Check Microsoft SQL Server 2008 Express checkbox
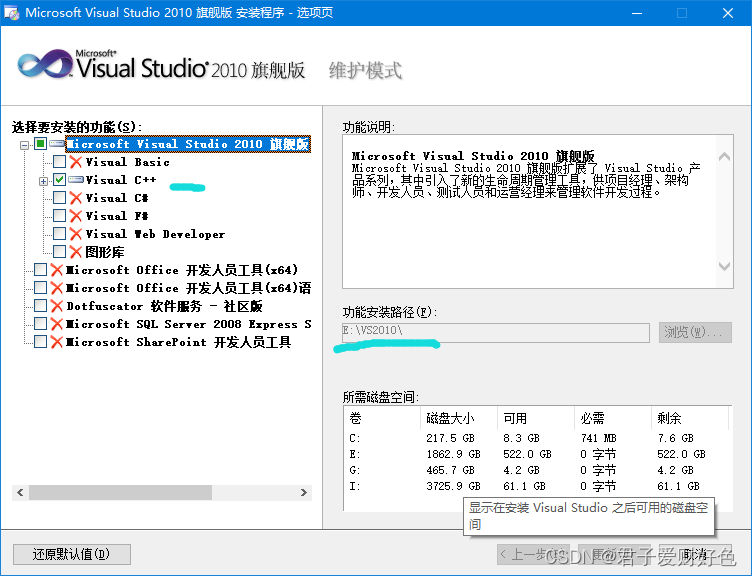The width and height of the screenshot is (752, 576). (x=40, y=324)
